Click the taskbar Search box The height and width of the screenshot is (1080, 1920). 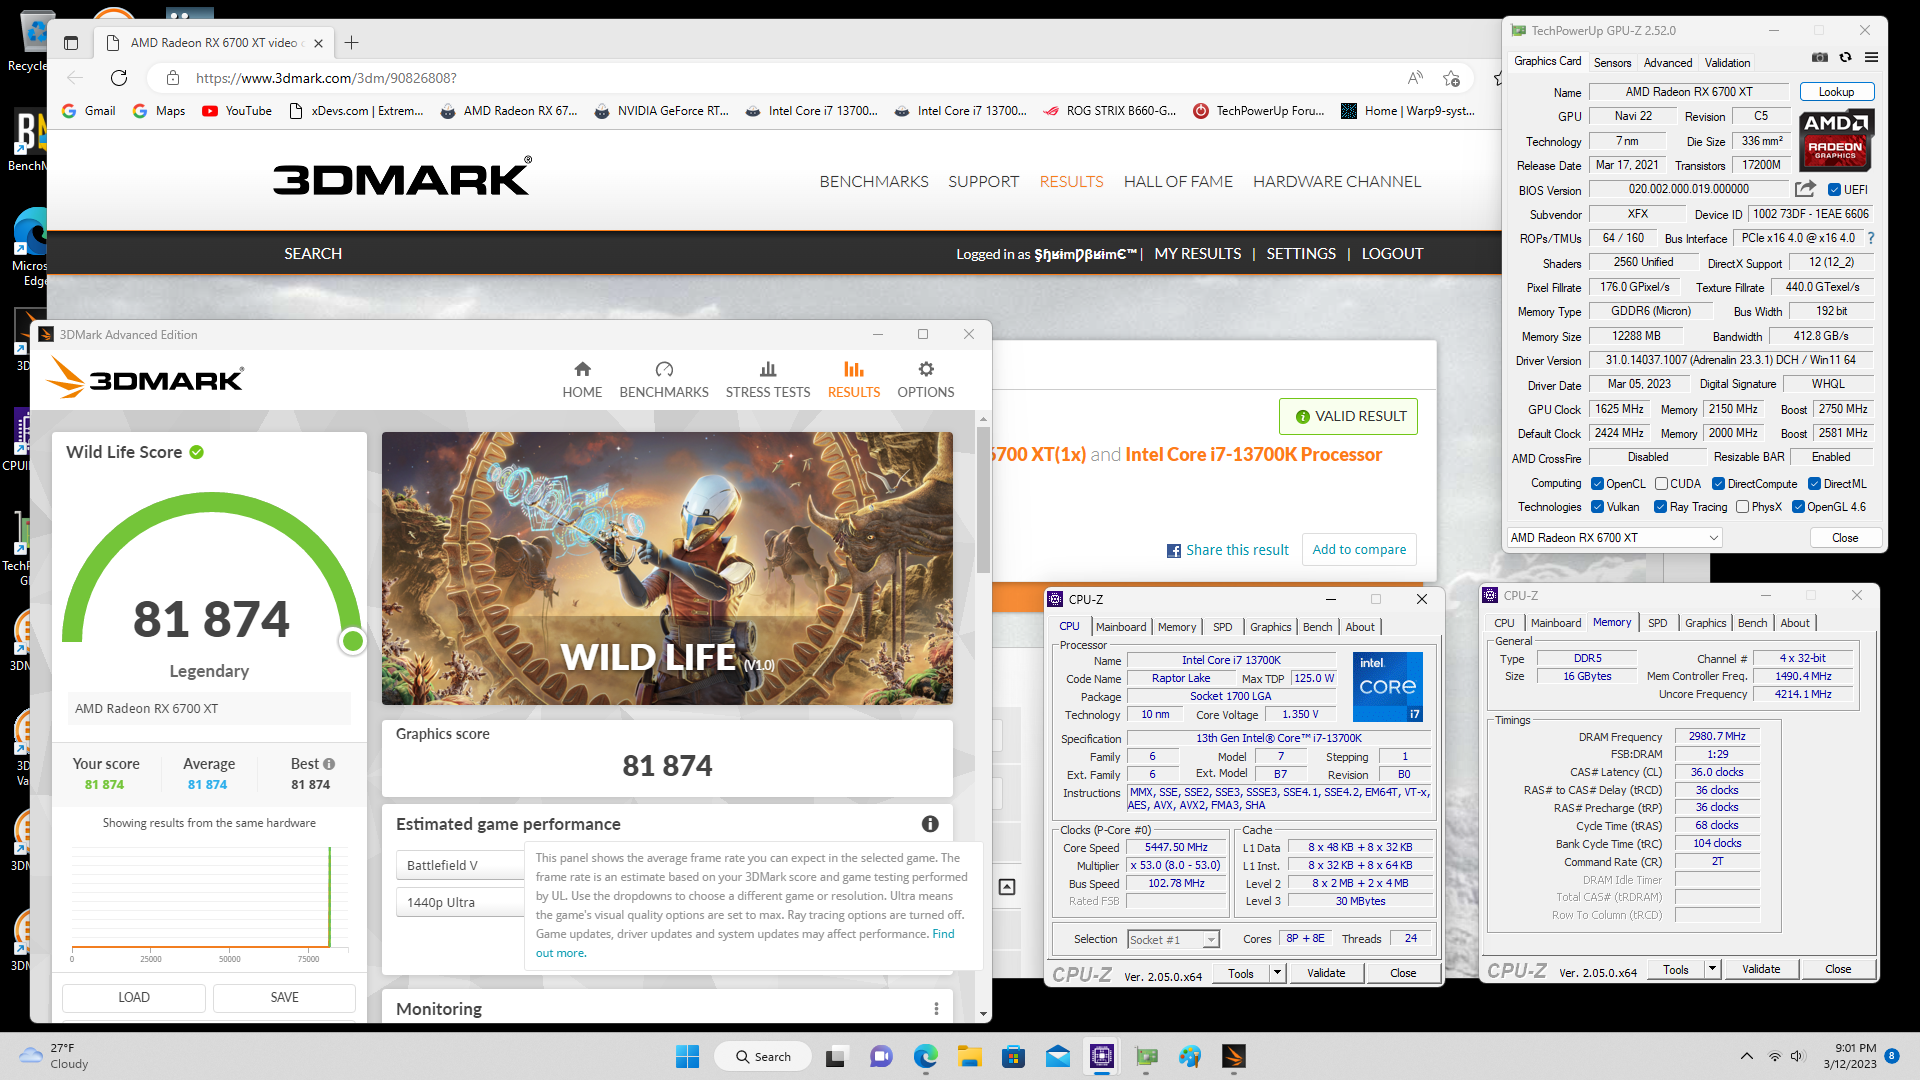click(x=762, y=1056)
